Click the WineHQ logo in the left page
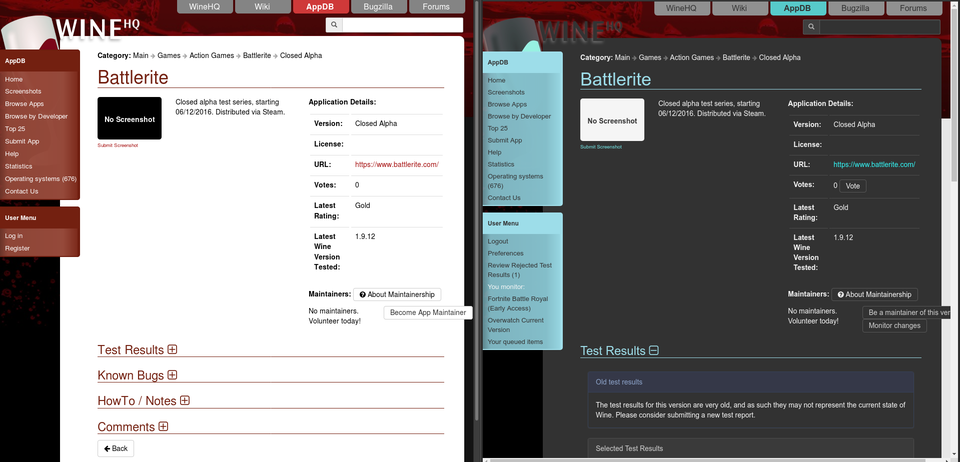This screenshot has width=960, height=462. [x=98, y=29]
